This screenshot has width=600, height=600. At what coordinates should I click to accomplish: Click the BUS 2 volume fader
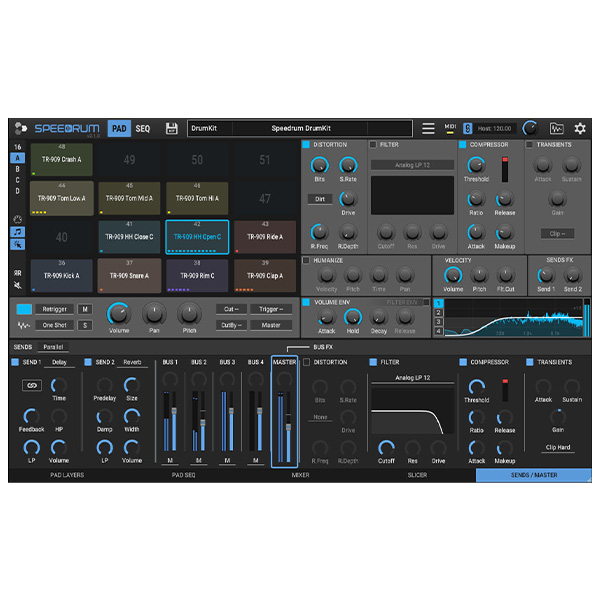(203, 422)
